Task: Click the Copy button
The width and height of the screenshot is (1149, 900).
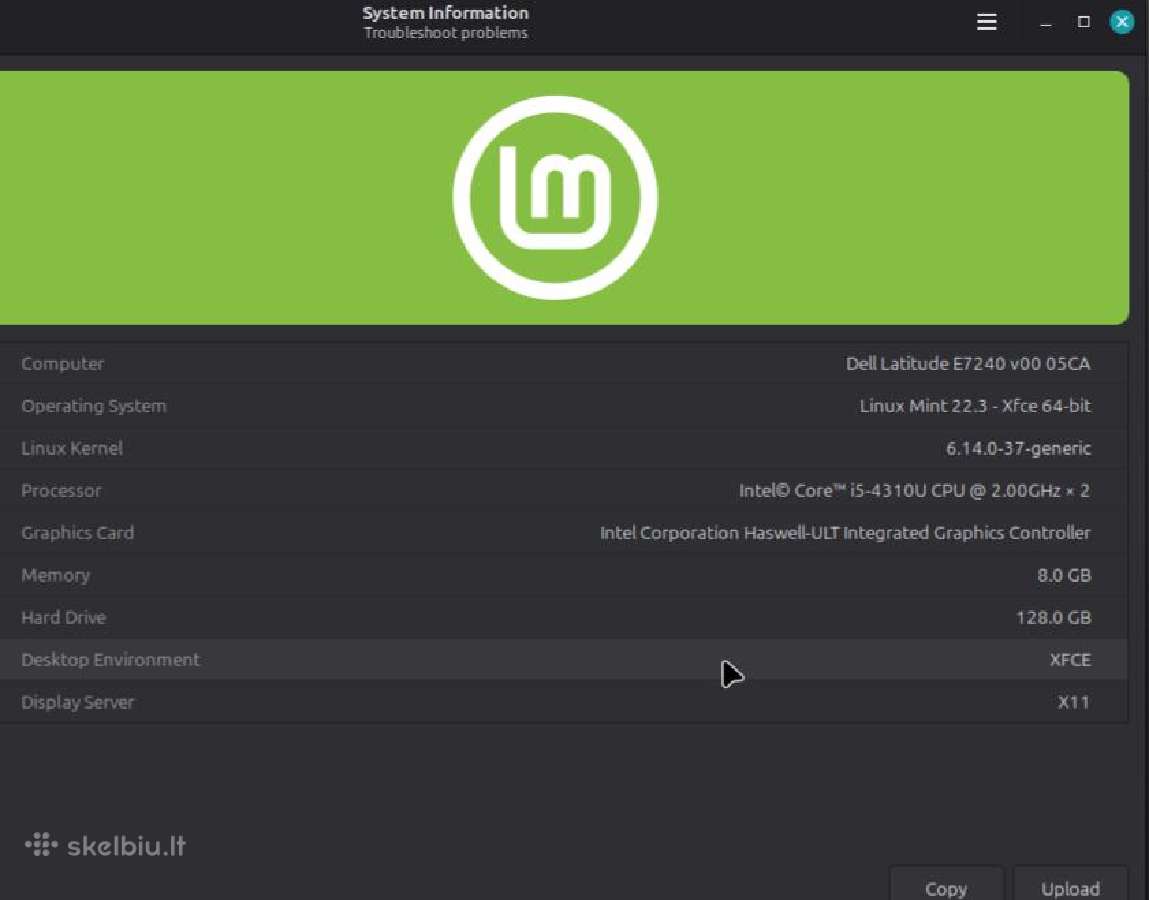Action: point(946,885)
